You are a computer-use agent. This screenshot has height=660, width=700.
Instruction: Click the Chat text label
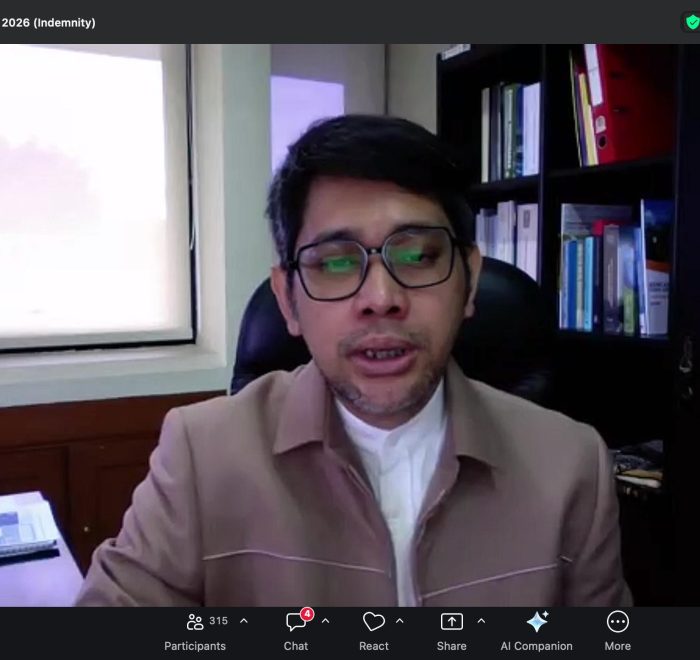(296, 646)
